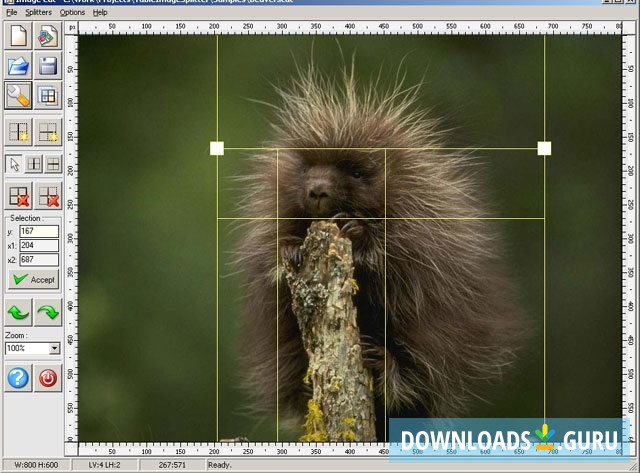This screenshot has height=473, width=640.
Task: Click the delete splitter red X icon
Action: point(18,195)
